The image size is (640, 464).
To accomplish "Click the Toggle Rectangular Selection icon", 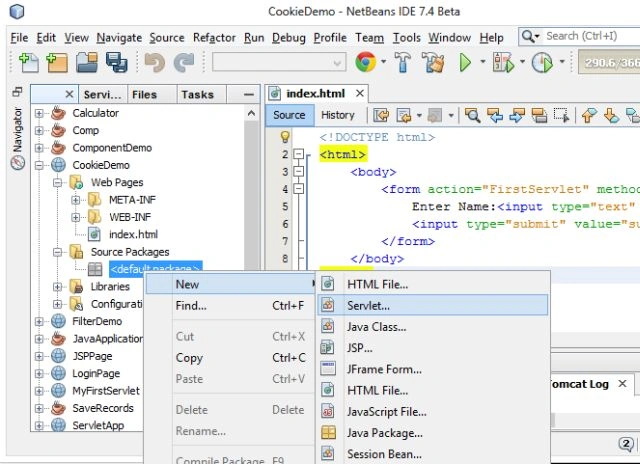I will coord(562,115).
